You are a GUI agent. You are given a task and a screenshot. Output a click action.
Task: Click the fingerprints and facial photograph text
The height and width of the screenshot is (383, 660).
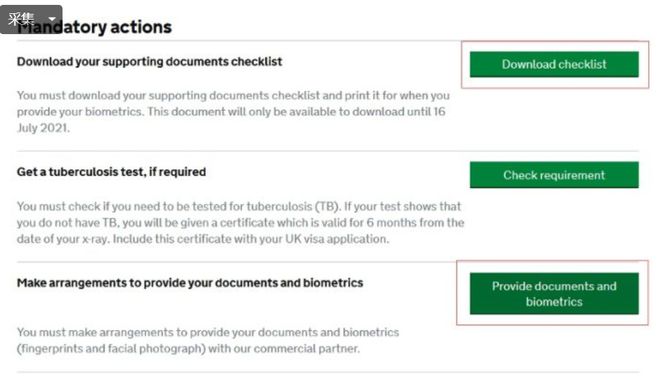point(111,349)
